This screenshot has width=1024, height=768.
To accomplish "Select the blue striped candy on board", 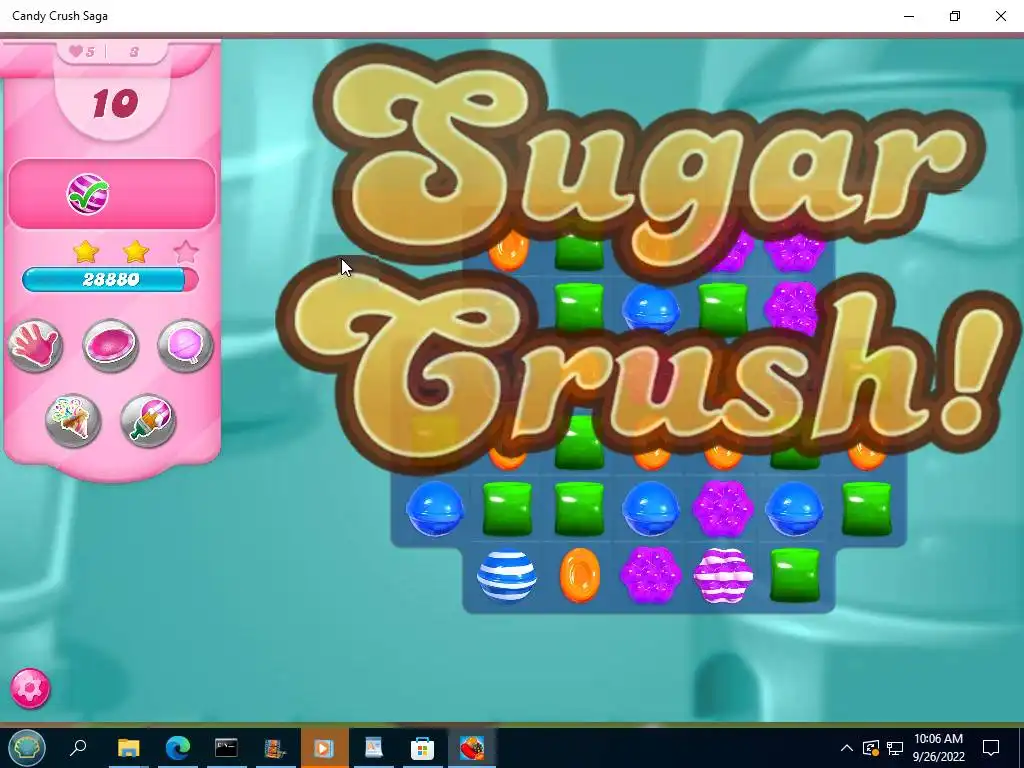I will (x=507, y=576).
